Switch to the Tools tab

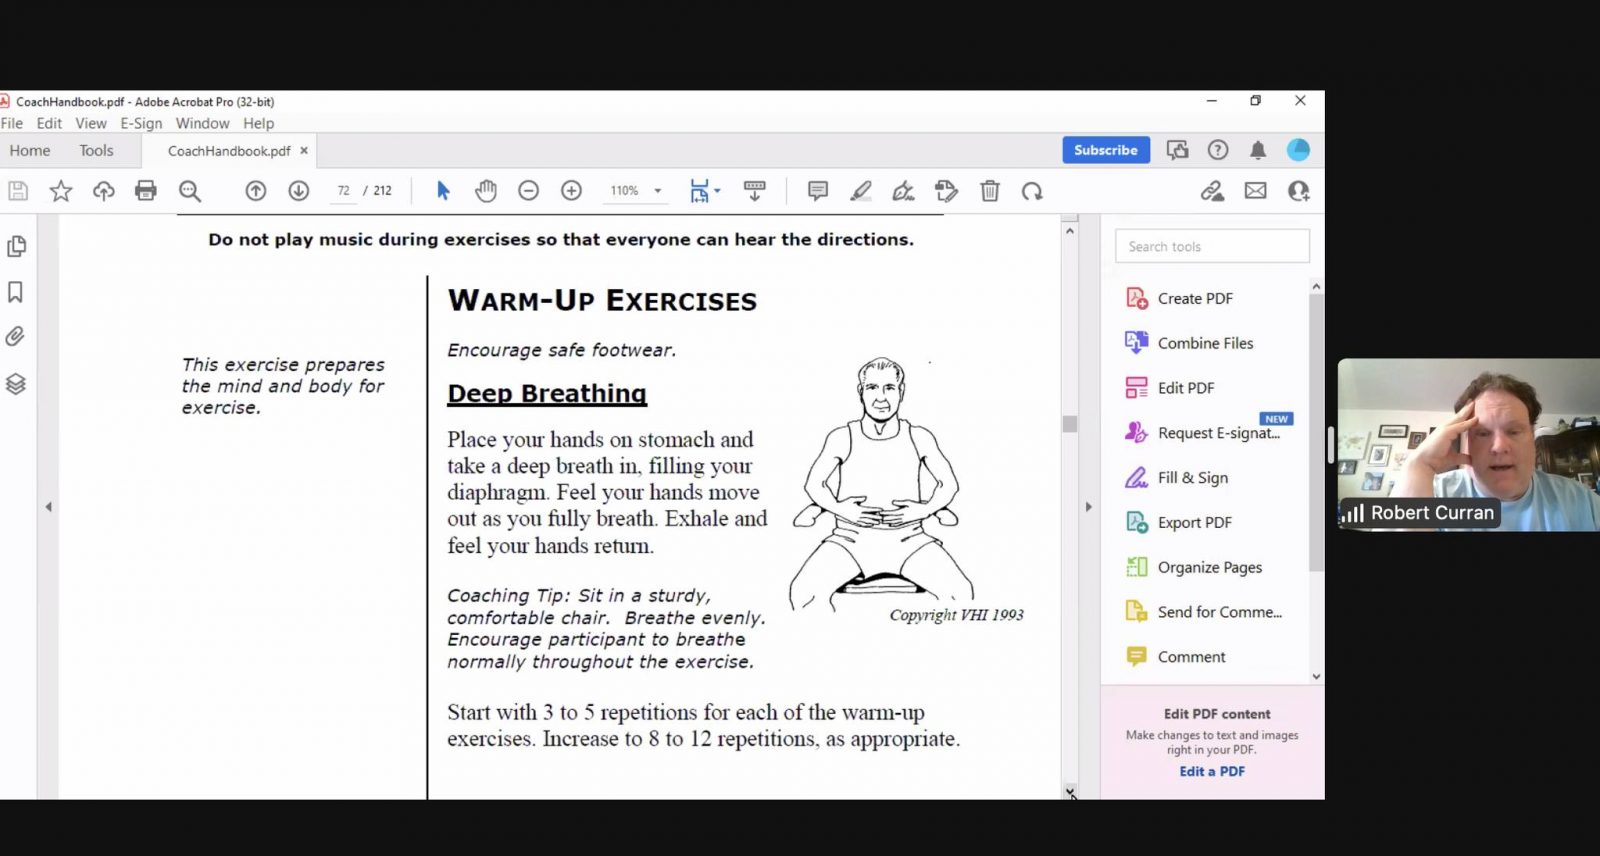point(96,151)
